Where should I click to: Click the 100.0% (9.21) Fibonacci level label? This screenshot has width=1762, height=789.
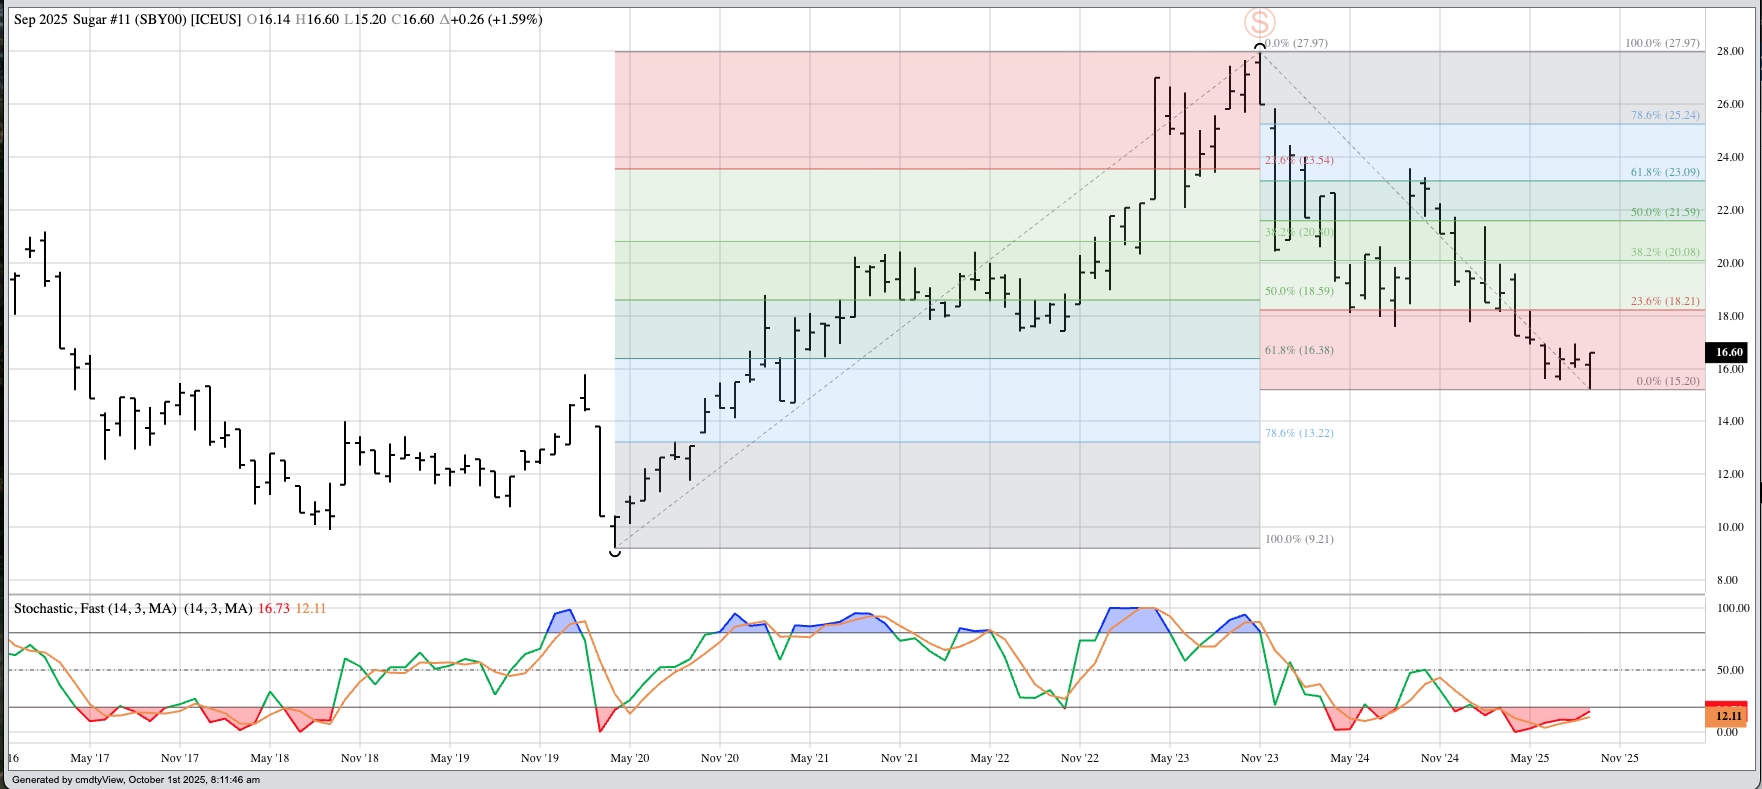point(1299,539)
